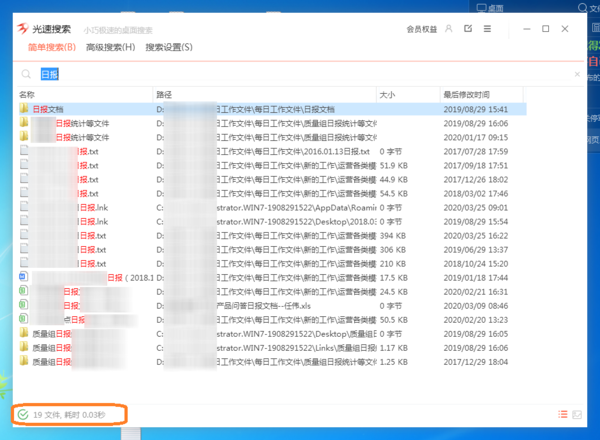Click file icon of the 394 KB row
Screen dimensions: 600x440
[x=24, y=235]
